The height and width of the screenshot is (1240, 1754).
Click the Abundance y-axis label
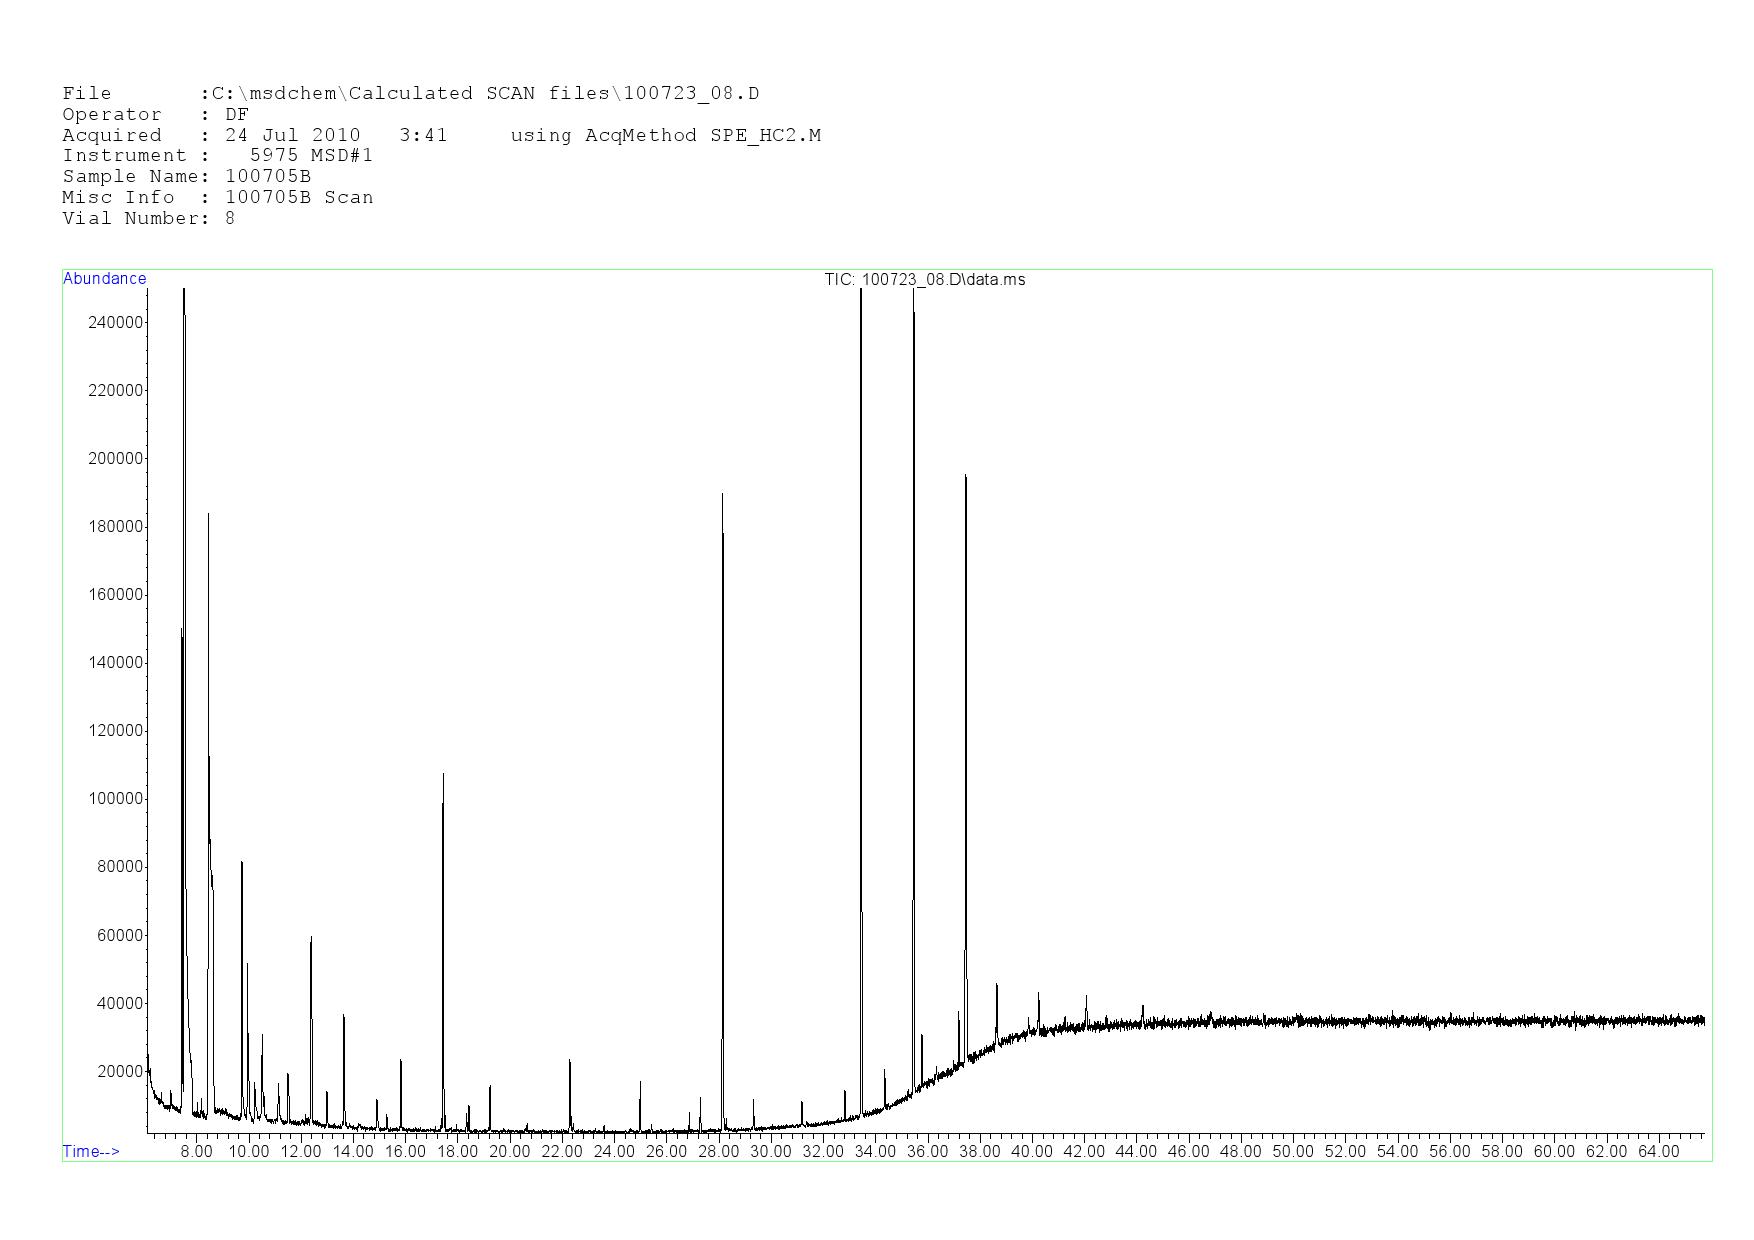tap(104, 279)
